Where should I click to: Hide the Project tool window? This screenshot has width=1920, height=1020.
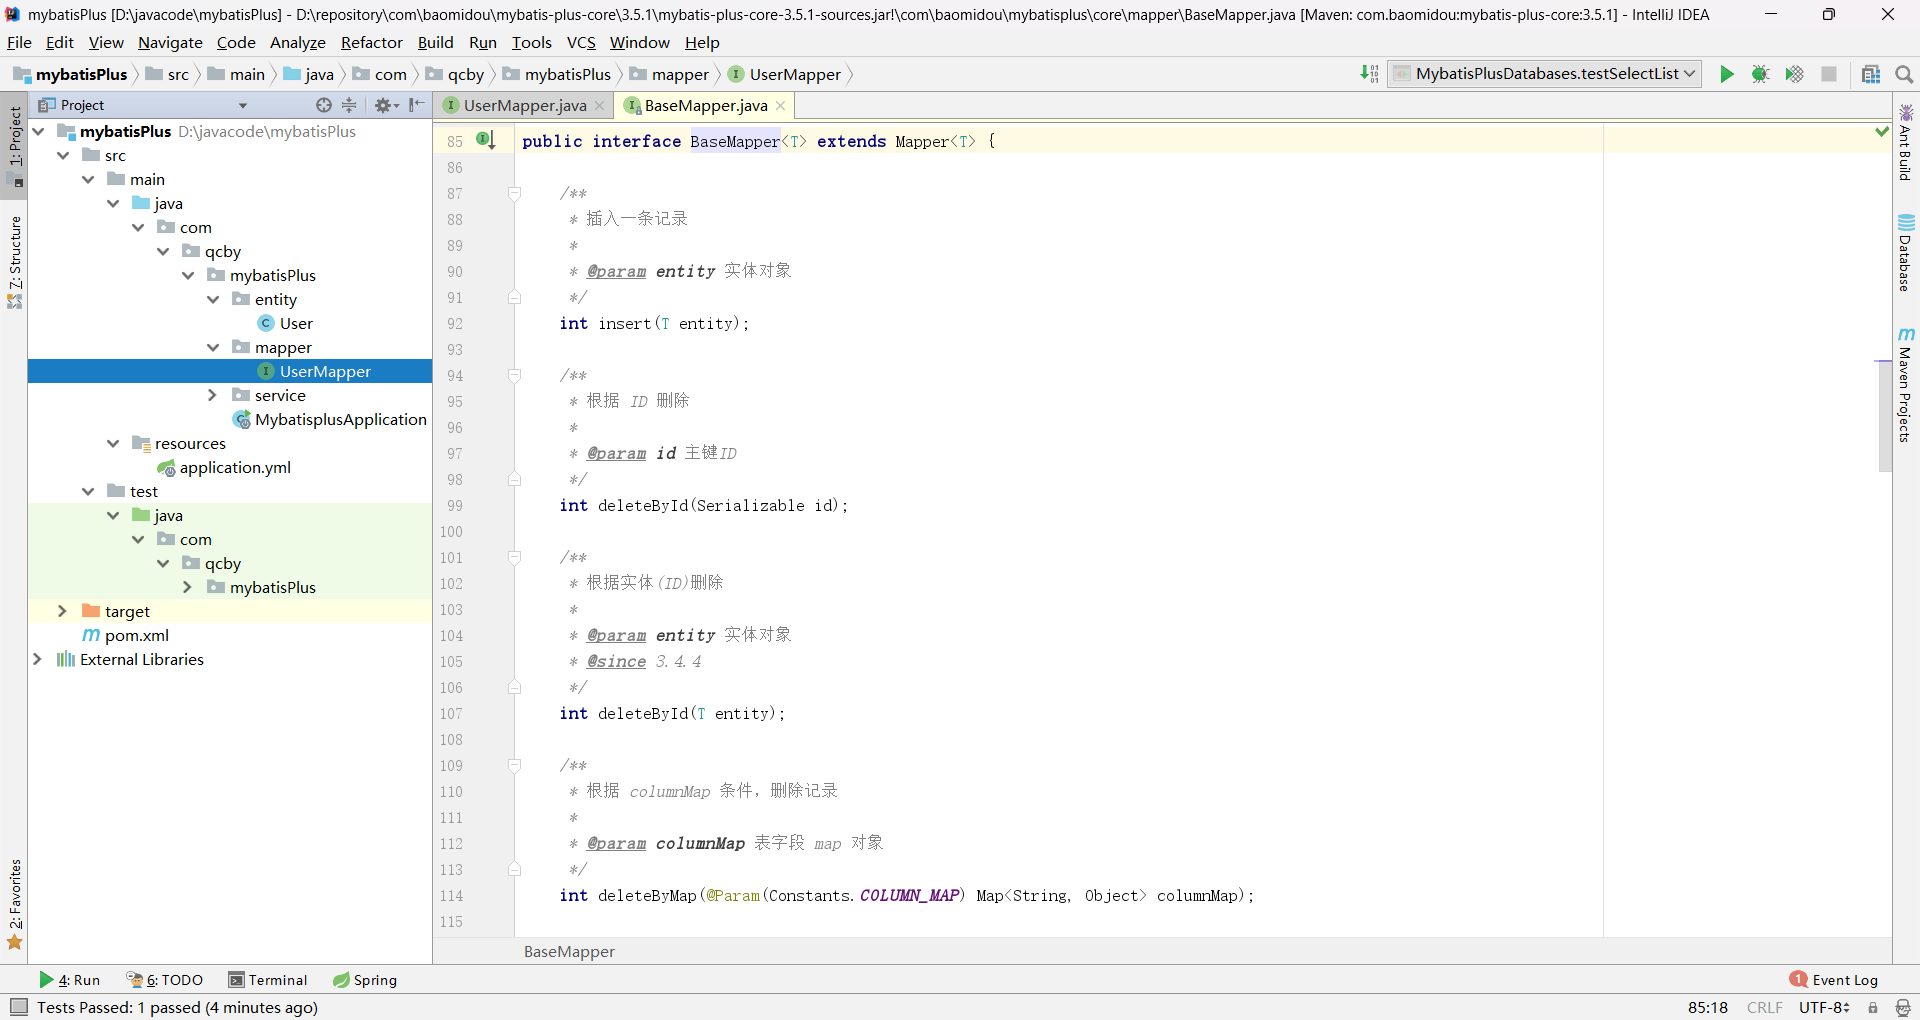point(417,105)
